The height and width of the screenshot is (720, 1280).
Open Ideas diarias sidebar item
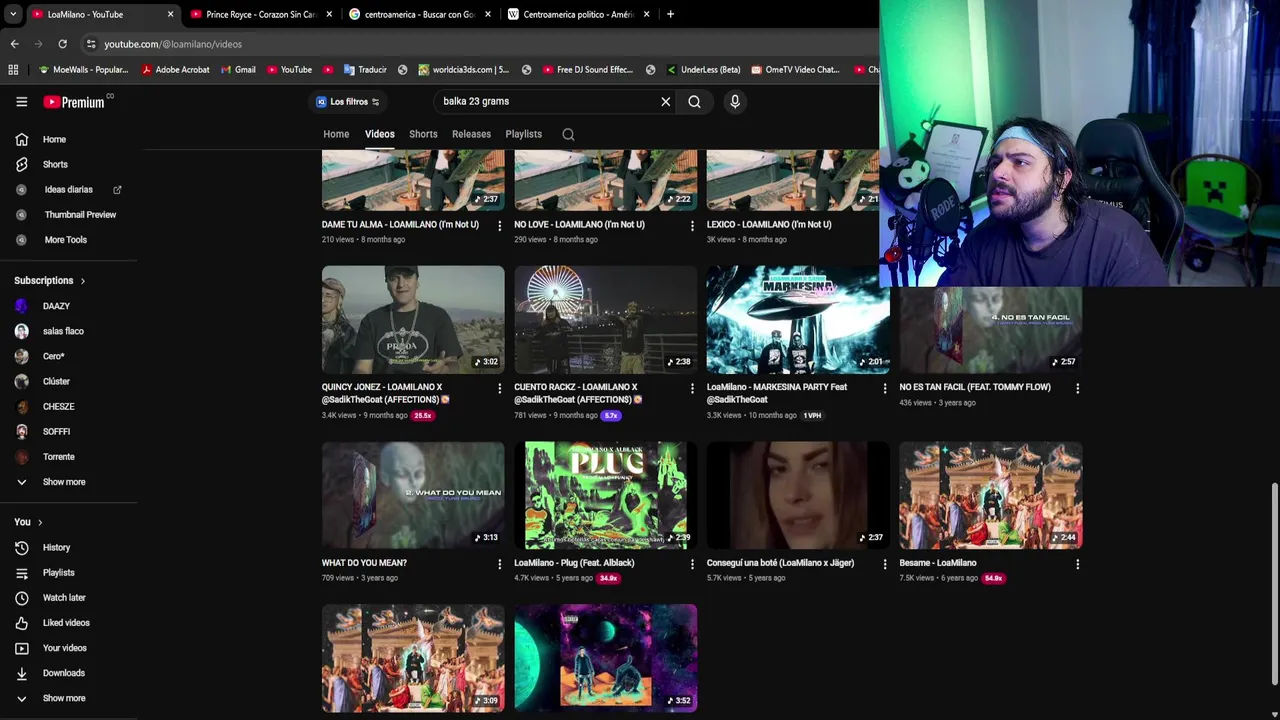pos(69,189)
